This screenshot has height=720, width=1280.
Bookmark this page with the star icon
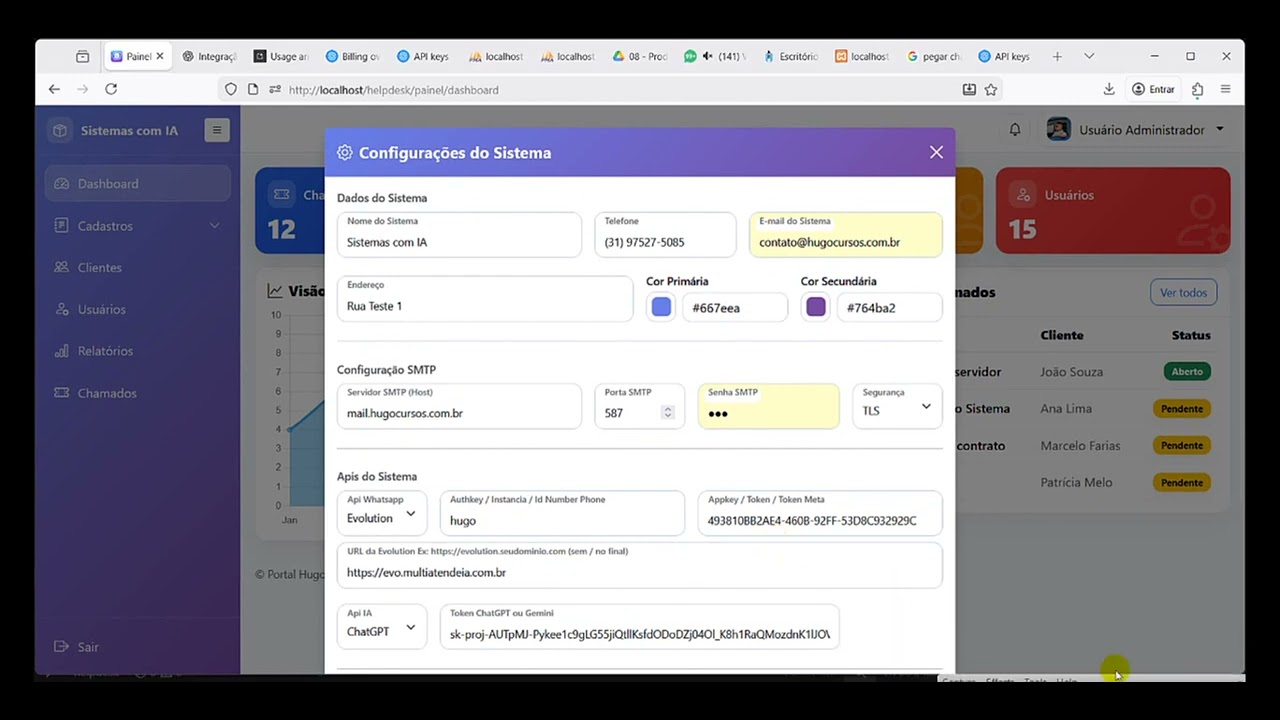[x=991, y=89]
